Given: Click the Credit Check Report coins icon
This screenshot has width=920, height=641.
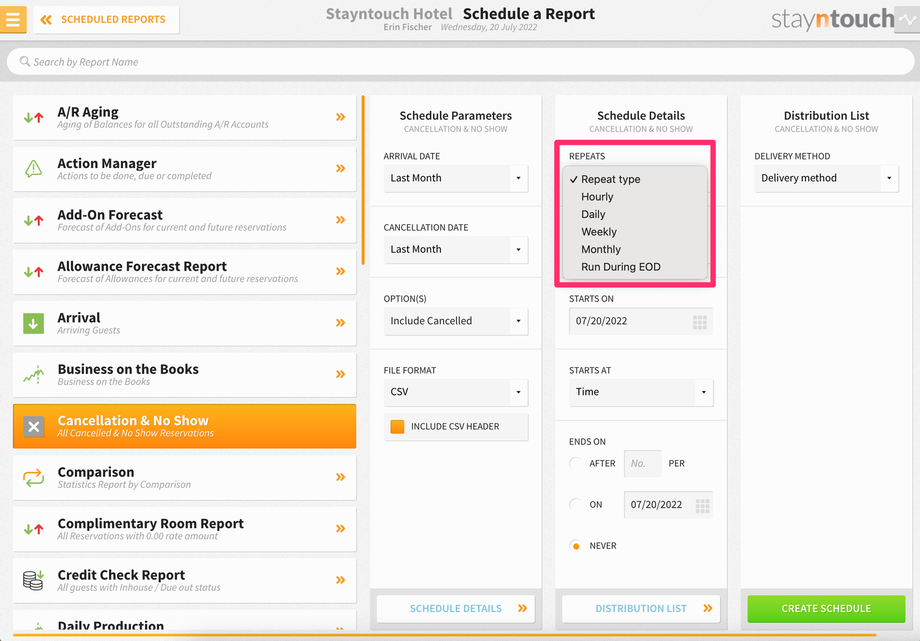Looking at the screenshot, I should 33,580.
